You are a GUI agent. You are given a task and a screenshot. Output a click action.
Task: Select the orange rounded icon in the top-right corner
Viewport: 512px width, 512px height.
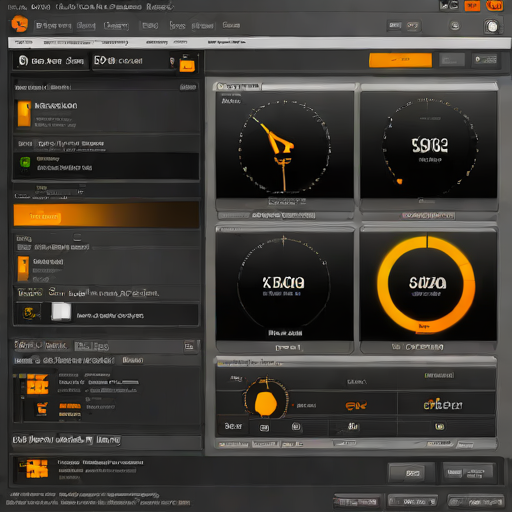pyautogui.click(x=495, y=5)
